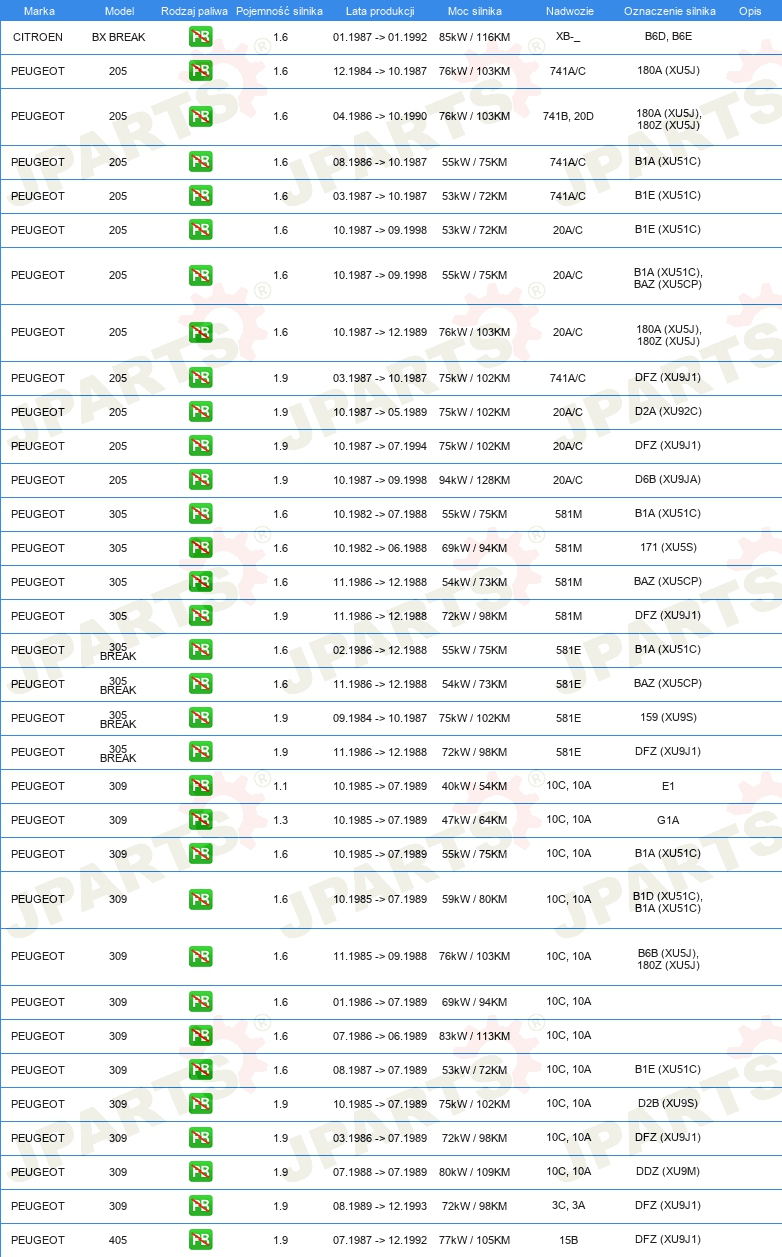This screenshot has width=782, height=1257.
Task: Select the 94kW / 128KM power cell
Action: [475, 480]
